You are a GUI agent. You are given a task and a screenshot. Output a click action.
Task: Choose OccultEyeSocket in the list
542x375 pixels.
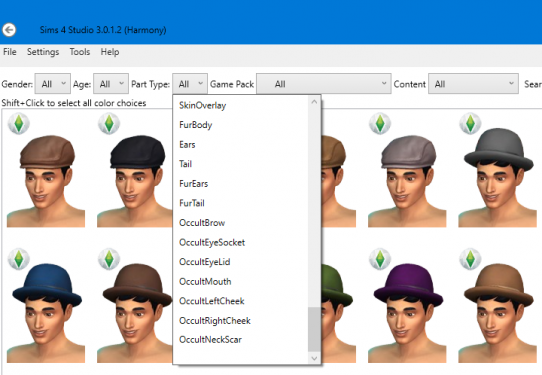pos(240,242)
